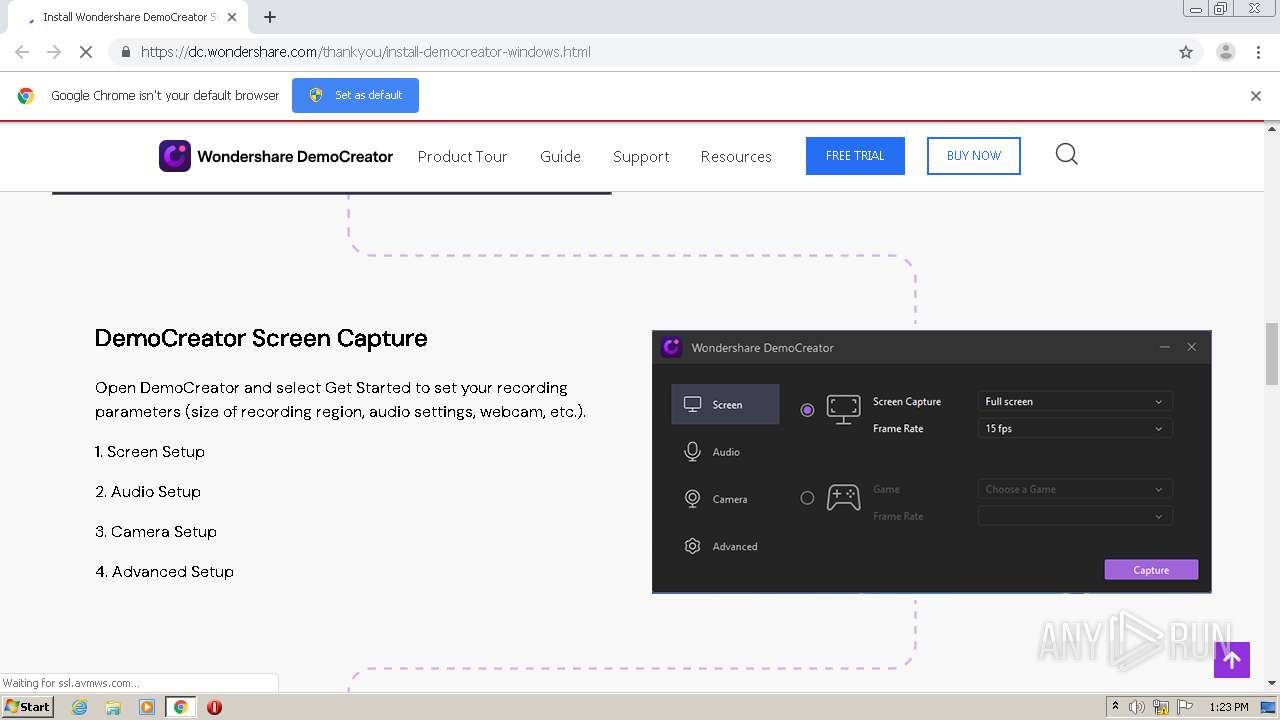
Task: Close the Install Wondershare DemoCreator tab
Action: coord(232,17)
